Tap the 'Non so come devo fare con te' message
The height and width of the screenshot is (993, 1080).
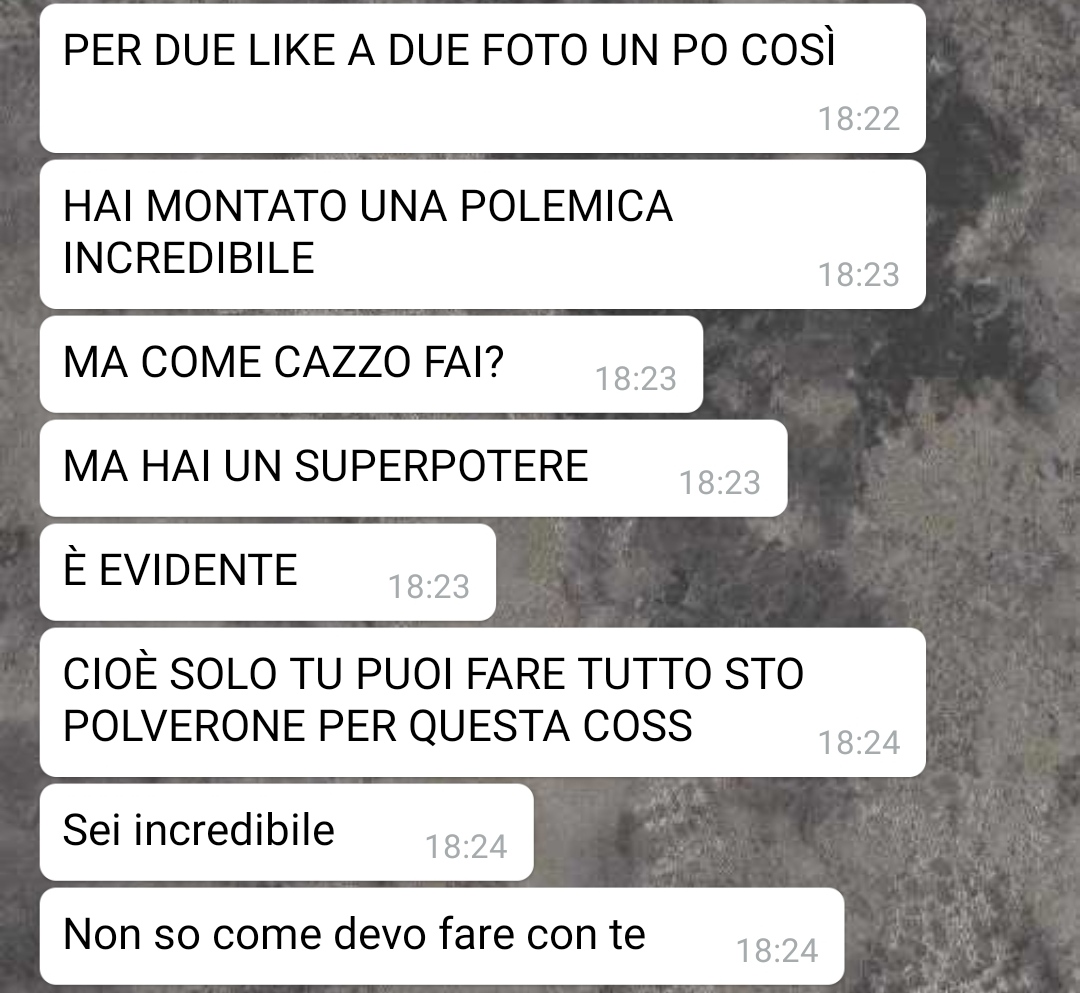pyautogui.click(x=442, y=936)
